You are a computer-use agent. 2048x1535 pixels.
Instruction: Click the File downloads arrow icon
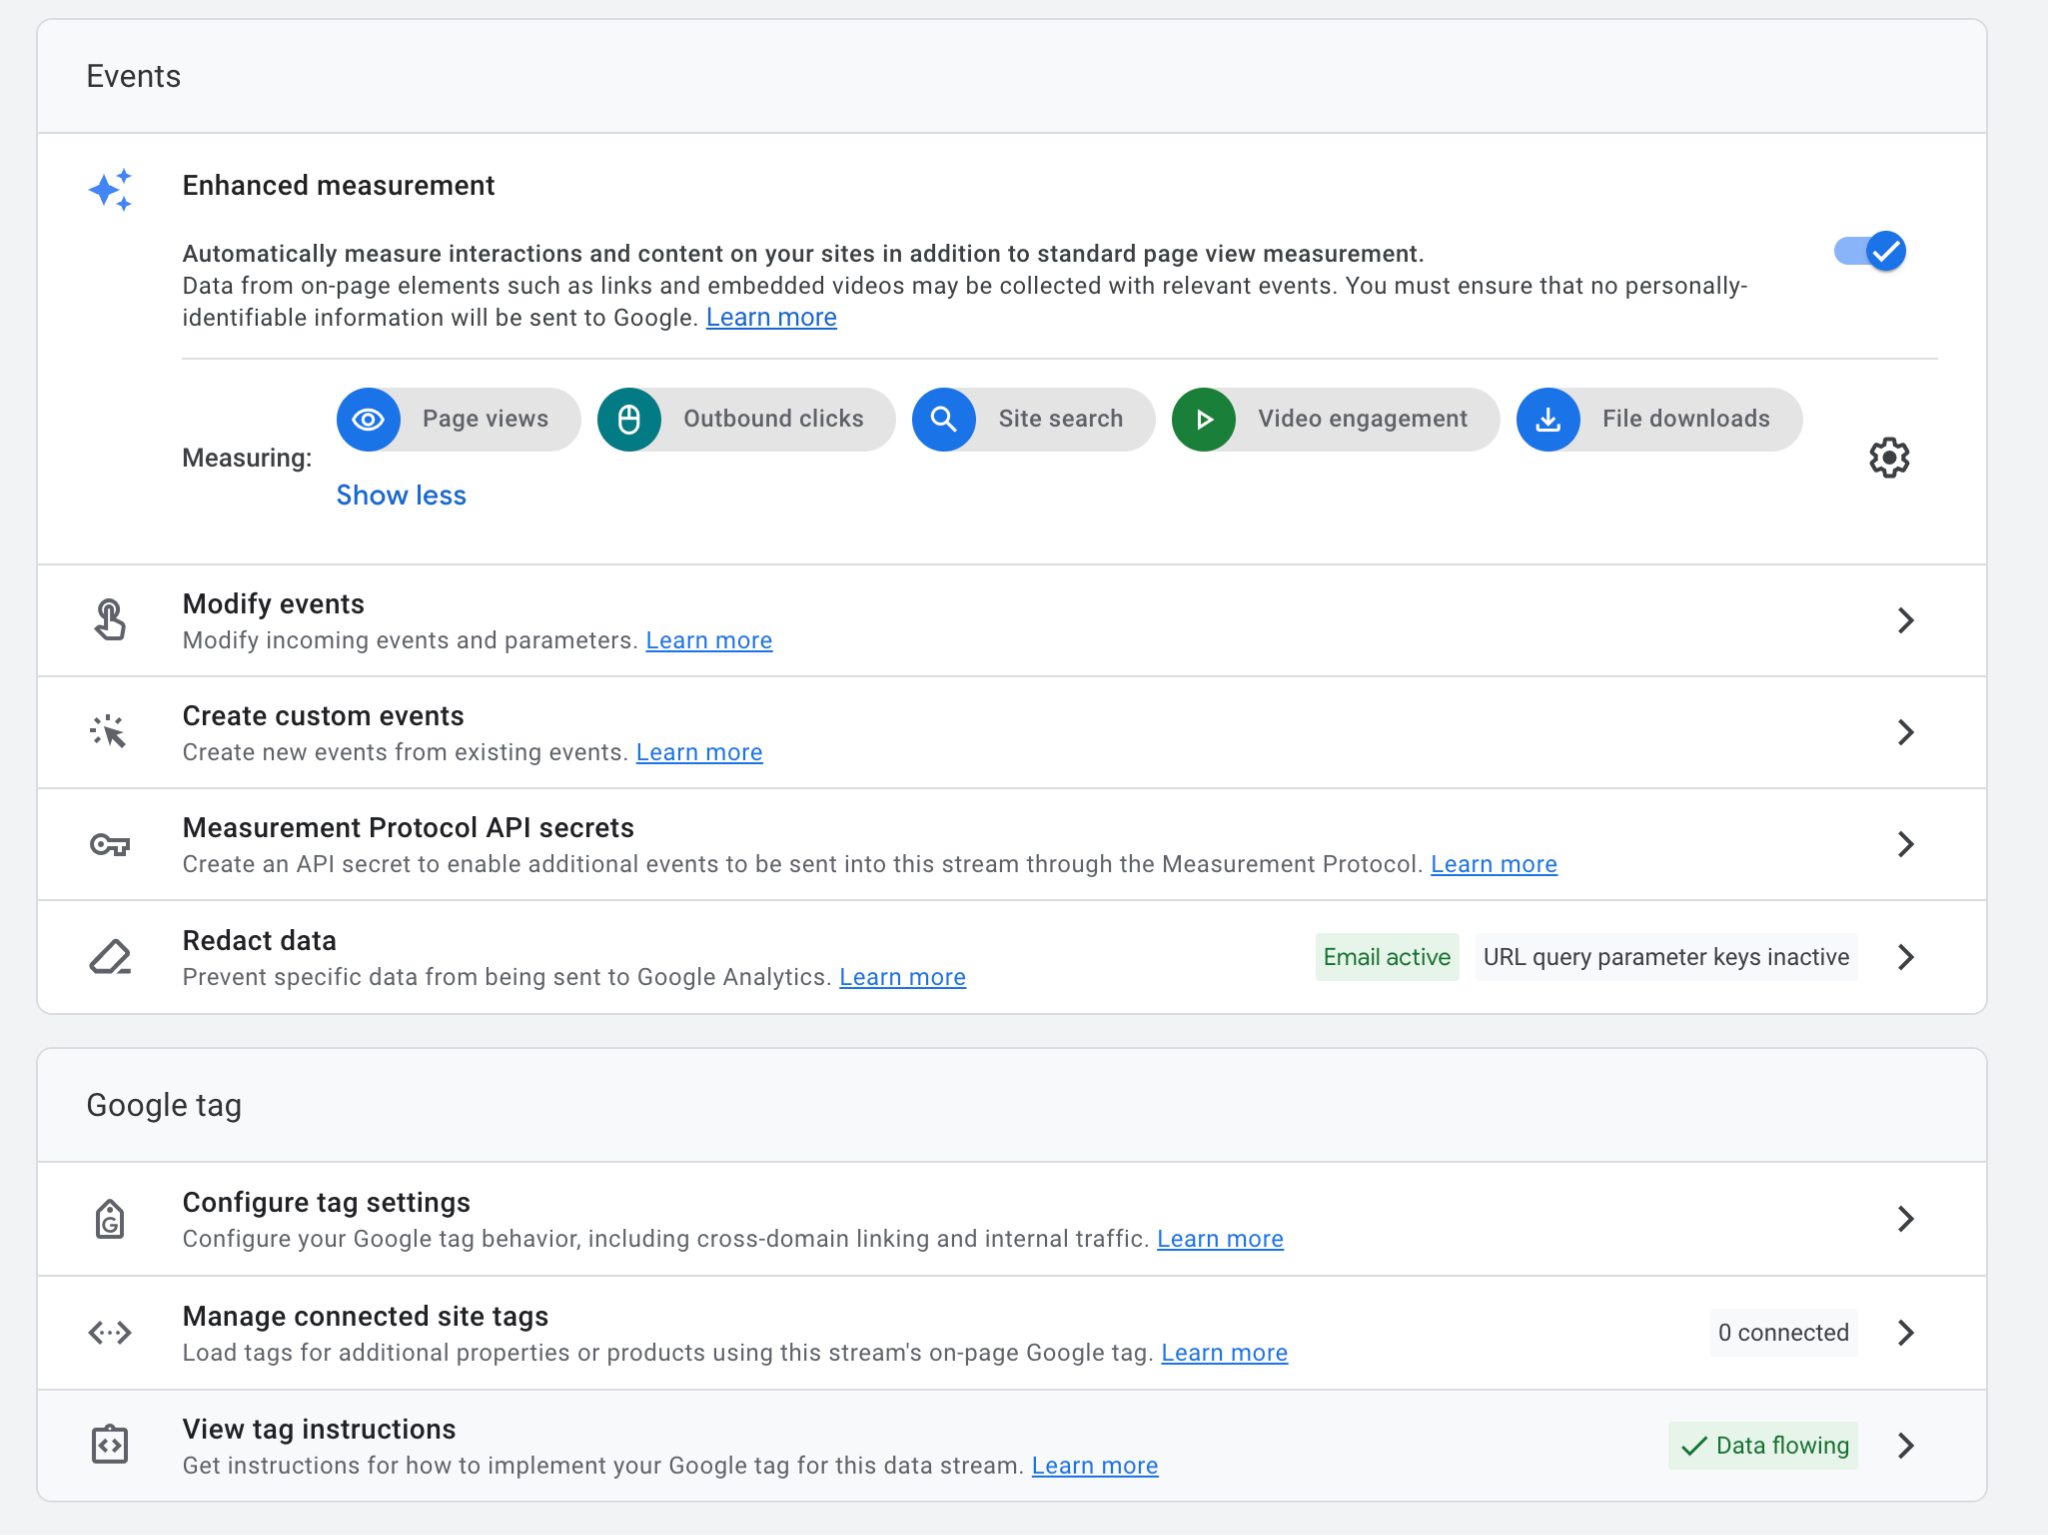pyautogui.click(x=1547, y=419)
